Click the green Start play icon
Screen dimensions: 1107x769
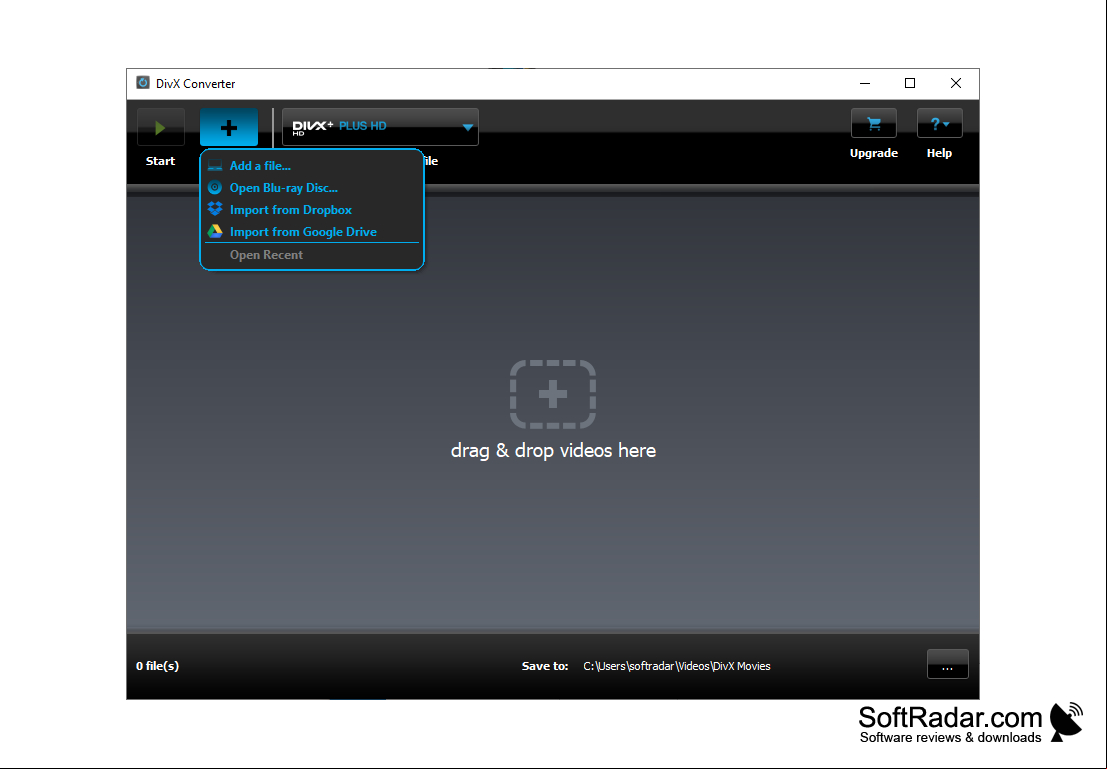[x=161, y=128]
